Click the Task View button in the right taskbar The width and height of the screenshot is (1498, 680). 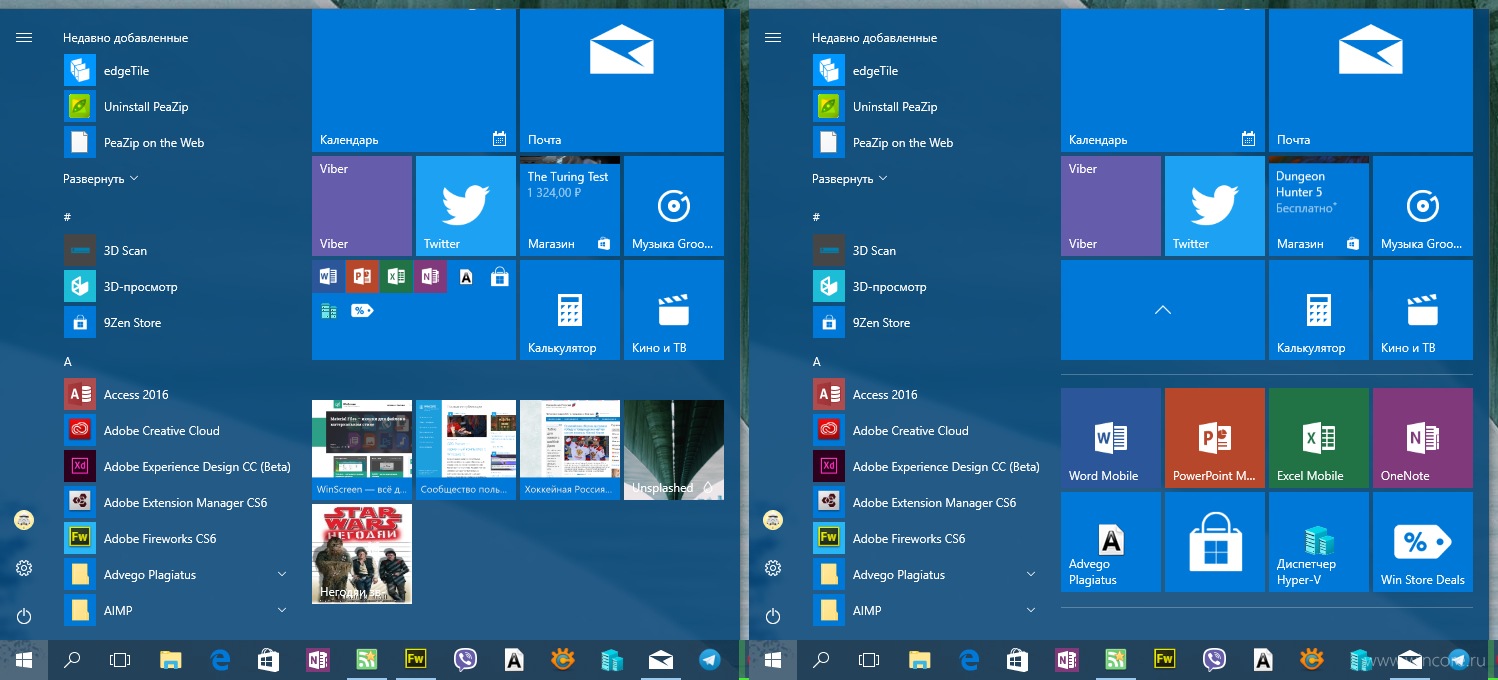pos(870,659)
